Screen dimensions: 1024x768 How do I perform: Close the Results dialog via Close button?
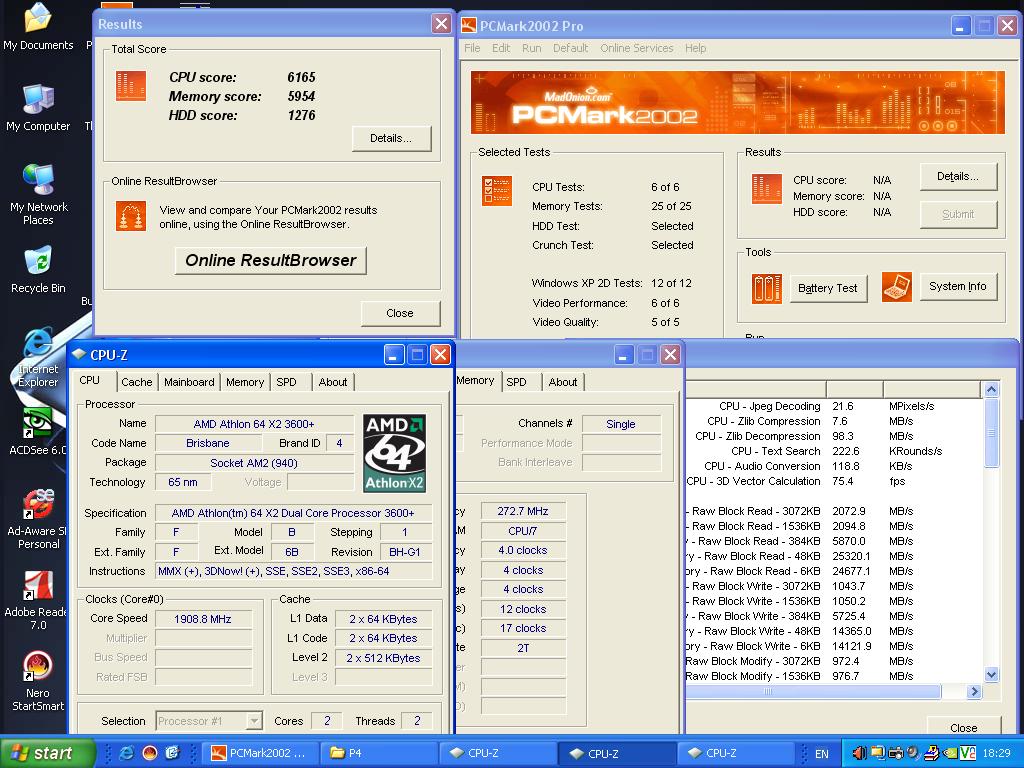tap(400, 313)
